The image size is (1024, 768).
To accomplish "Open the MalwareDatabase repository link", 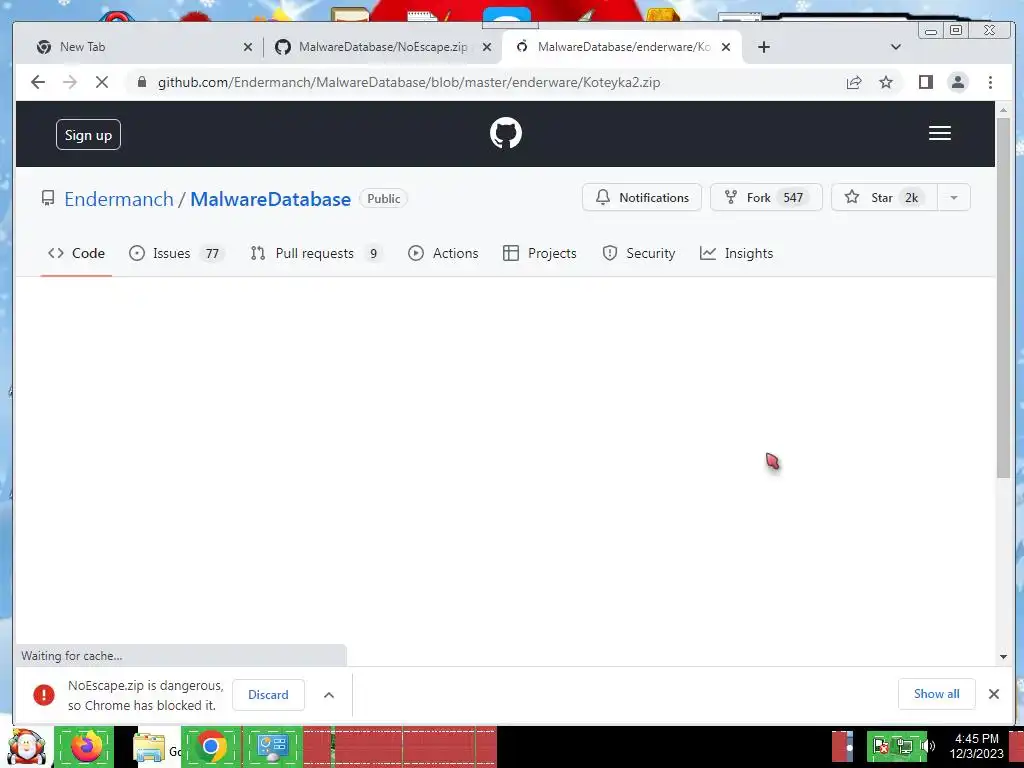I will pos(270,199).
